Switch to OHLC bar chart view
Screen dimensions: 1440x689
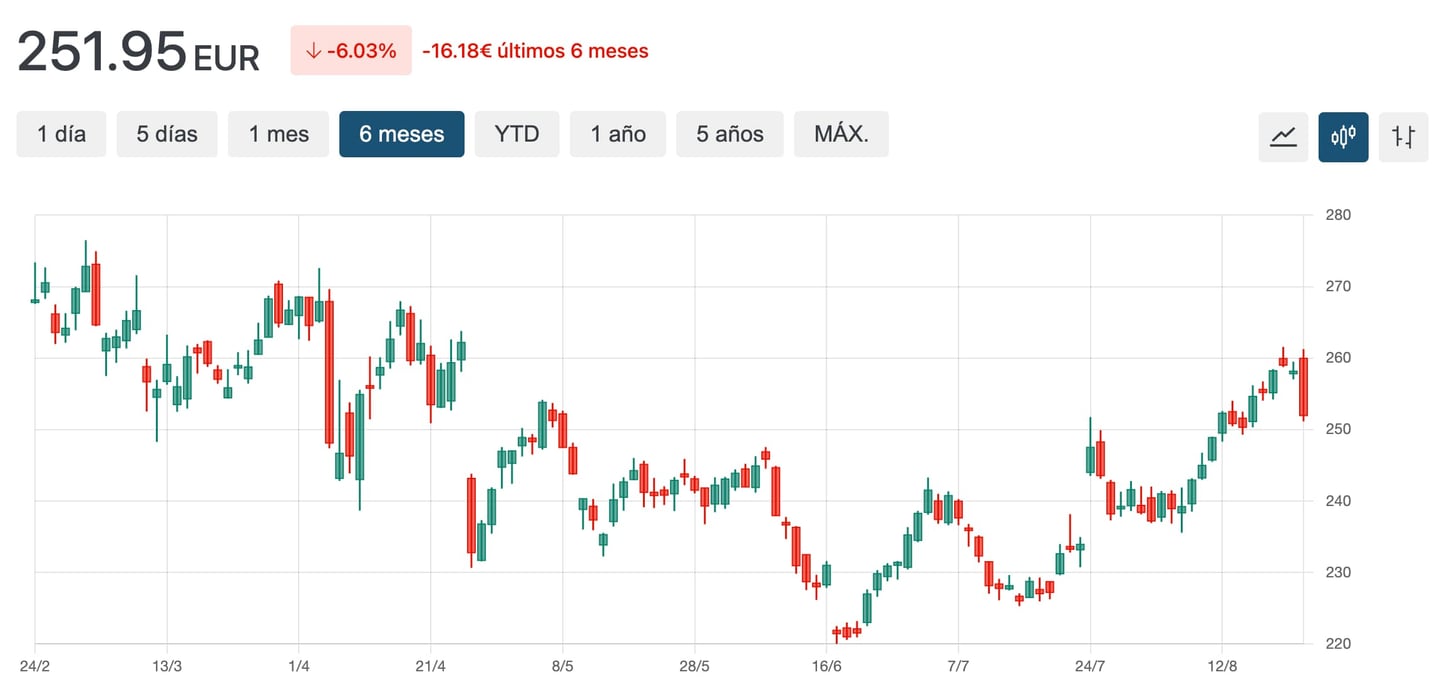(1403, 136)
